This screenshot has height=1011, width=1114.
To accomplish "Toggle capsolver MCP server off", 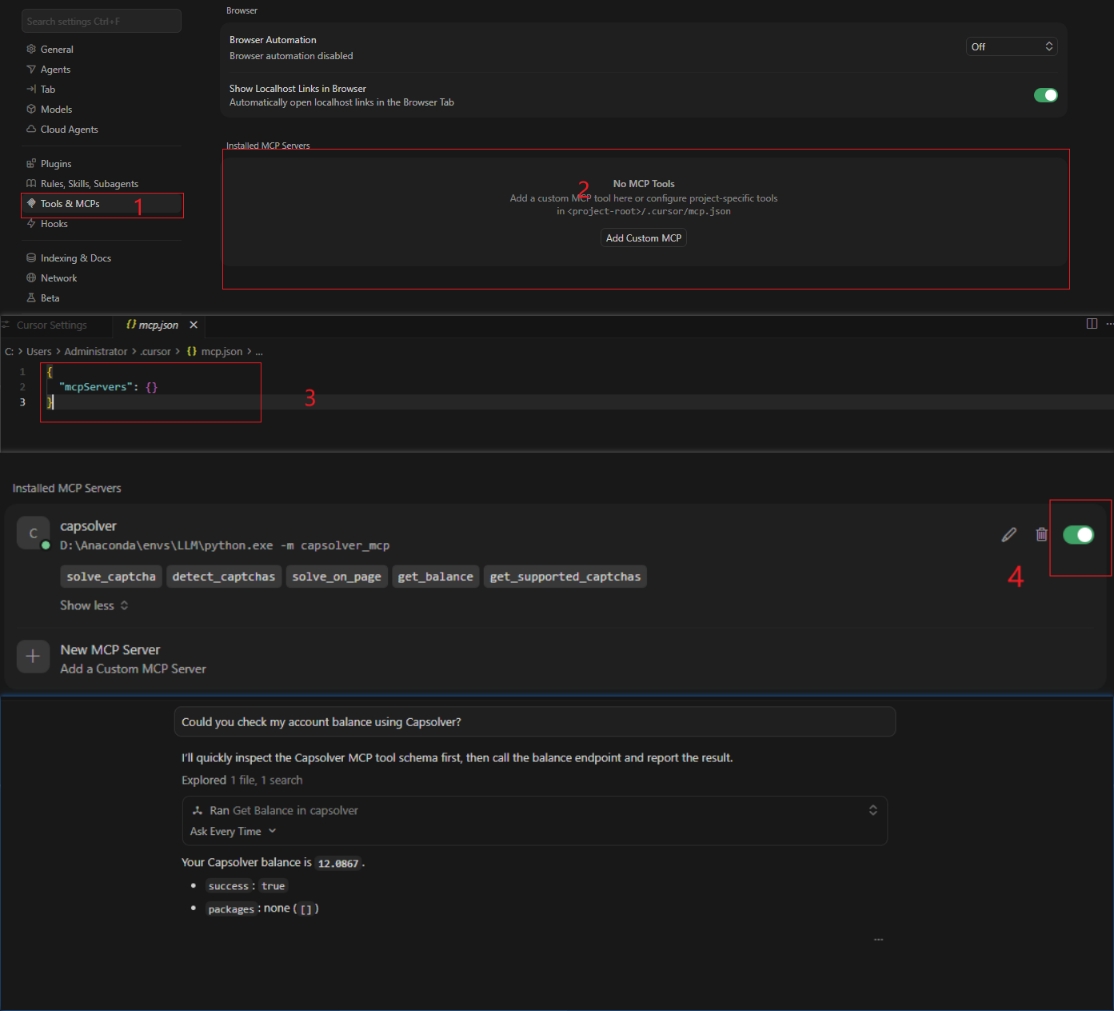I will click(1078, 534).
